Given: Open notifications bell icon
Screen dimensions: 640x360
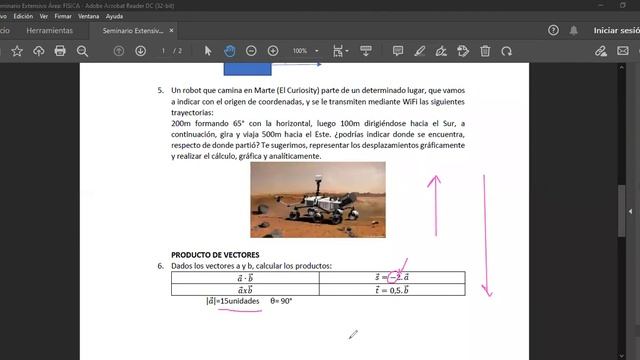Looking at the screenshot, I should (x=574, y=30).
